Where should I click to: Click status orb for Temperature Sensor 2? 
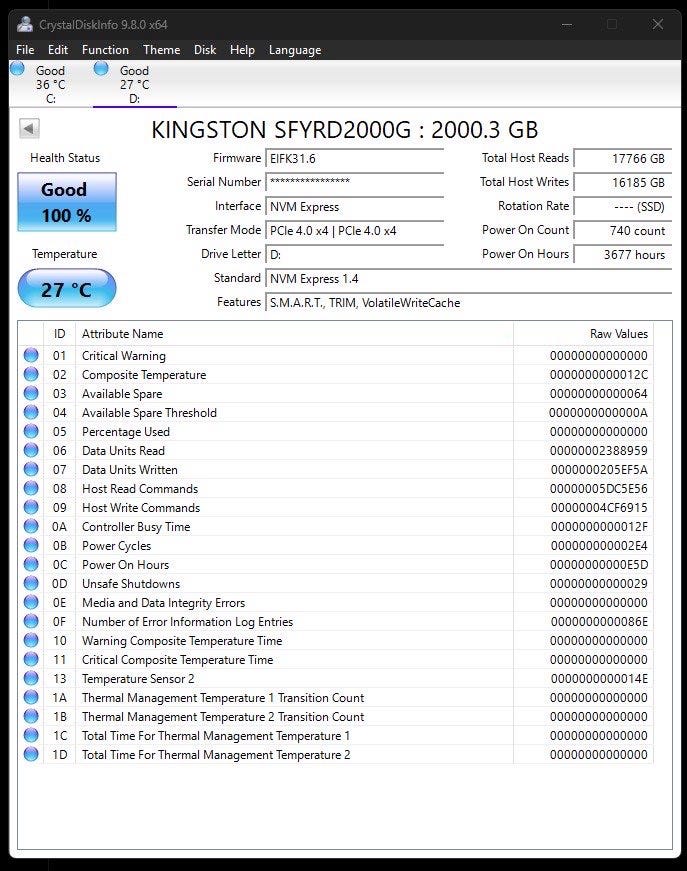(31, 678)
